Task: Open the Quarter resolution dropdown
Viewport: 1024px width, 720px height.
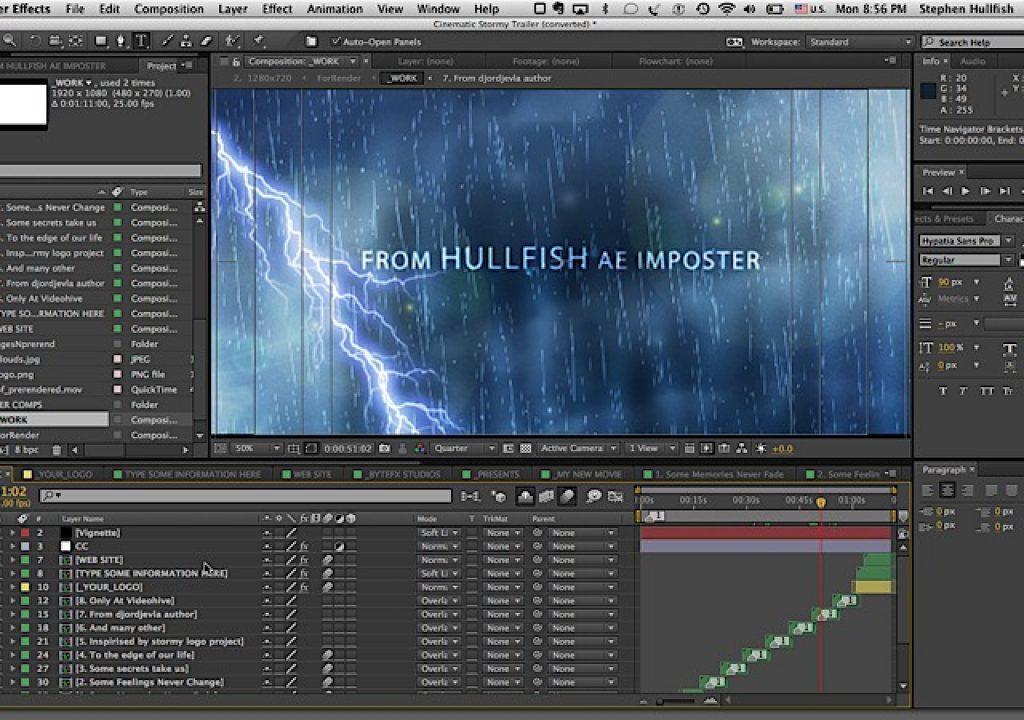Action: point(464,448)
